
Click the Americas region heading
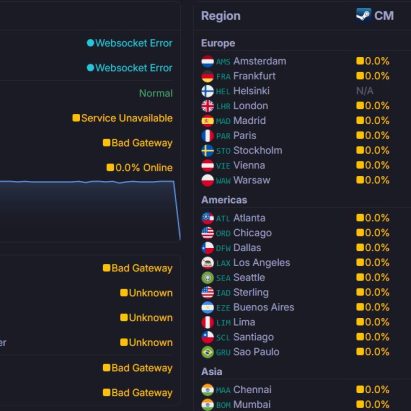pos(224,200)
